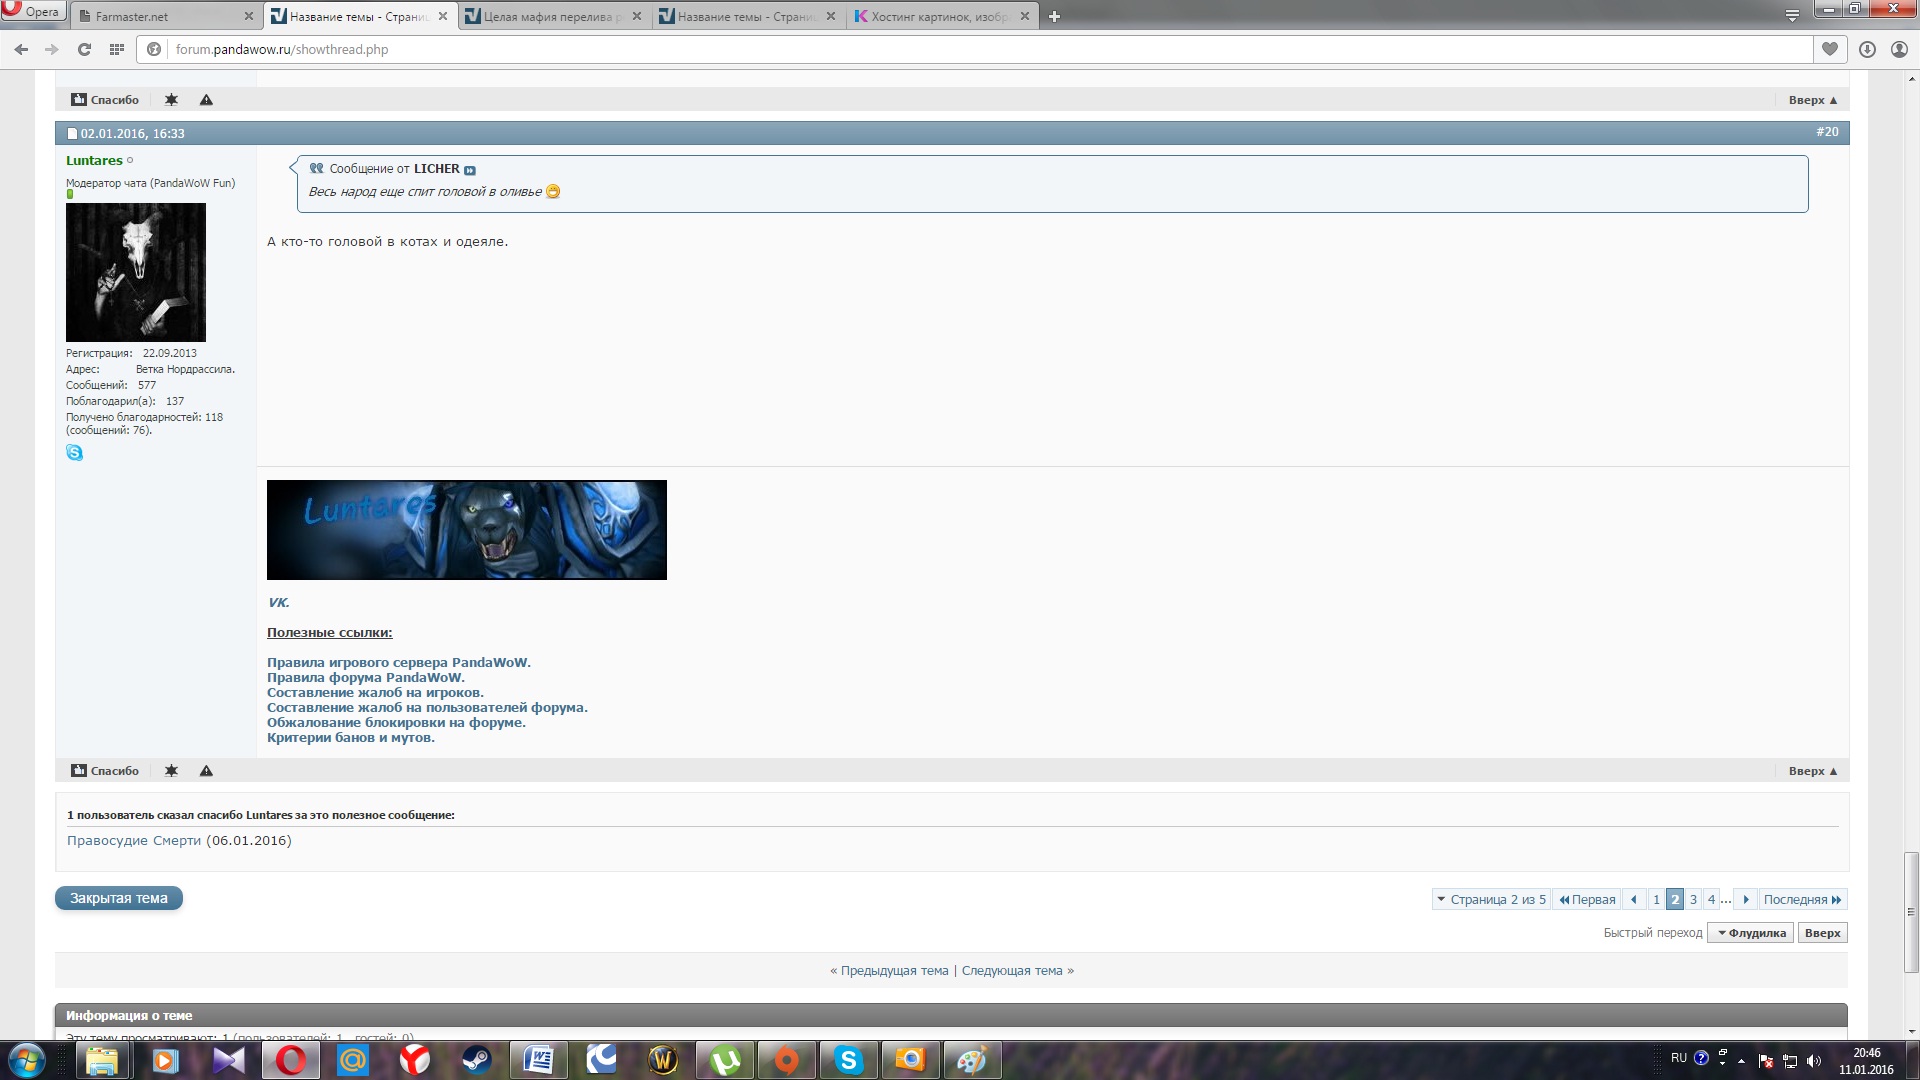Open 'Правила форума PandaWoW' link
The height and width of the screenshot is (1080, 1920).
point(365,678)
